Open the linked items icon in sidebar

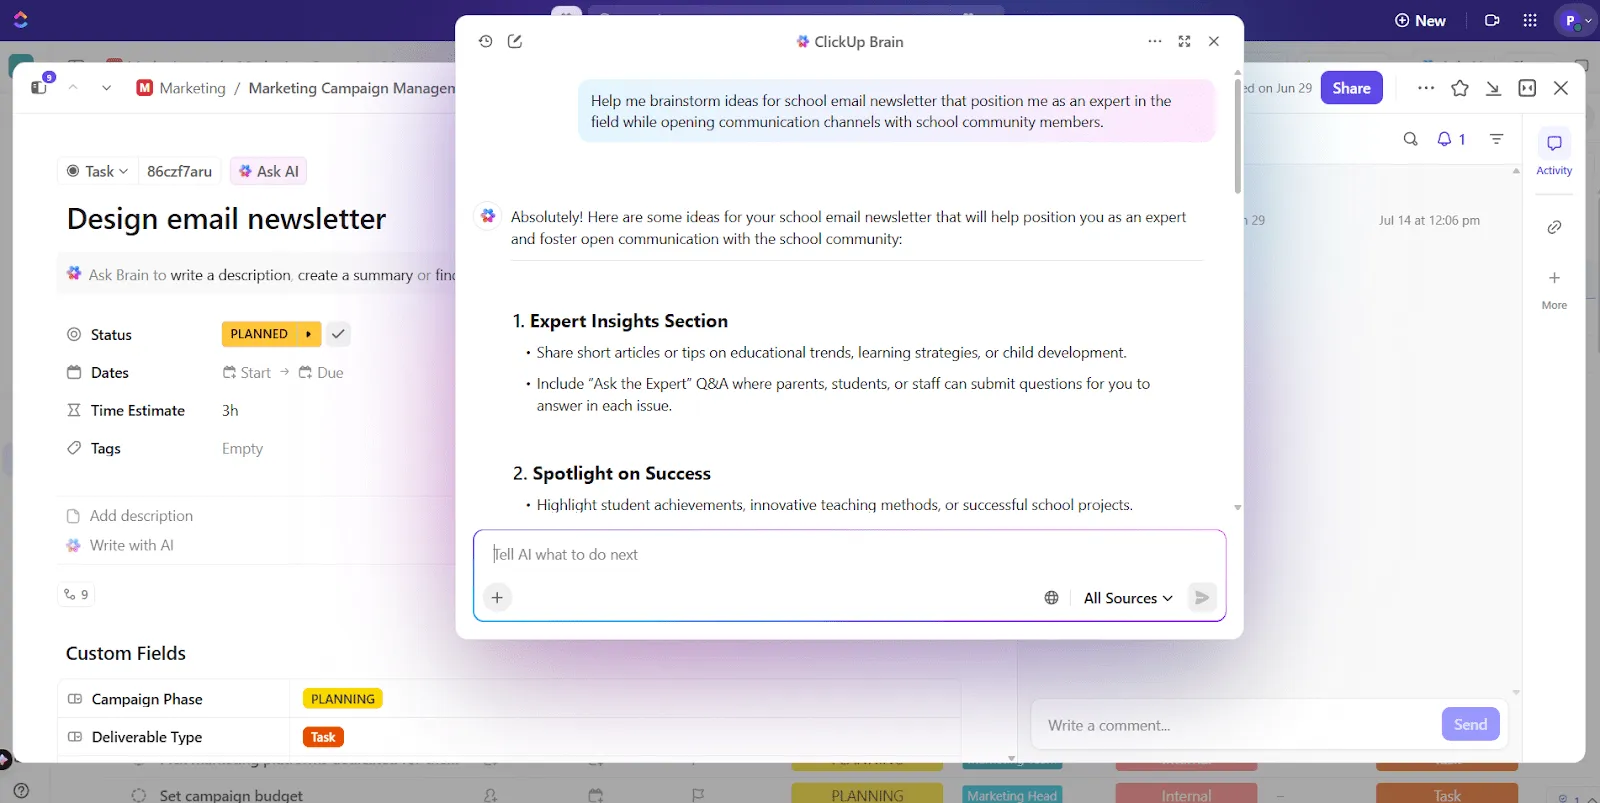tap(1554, 227)
